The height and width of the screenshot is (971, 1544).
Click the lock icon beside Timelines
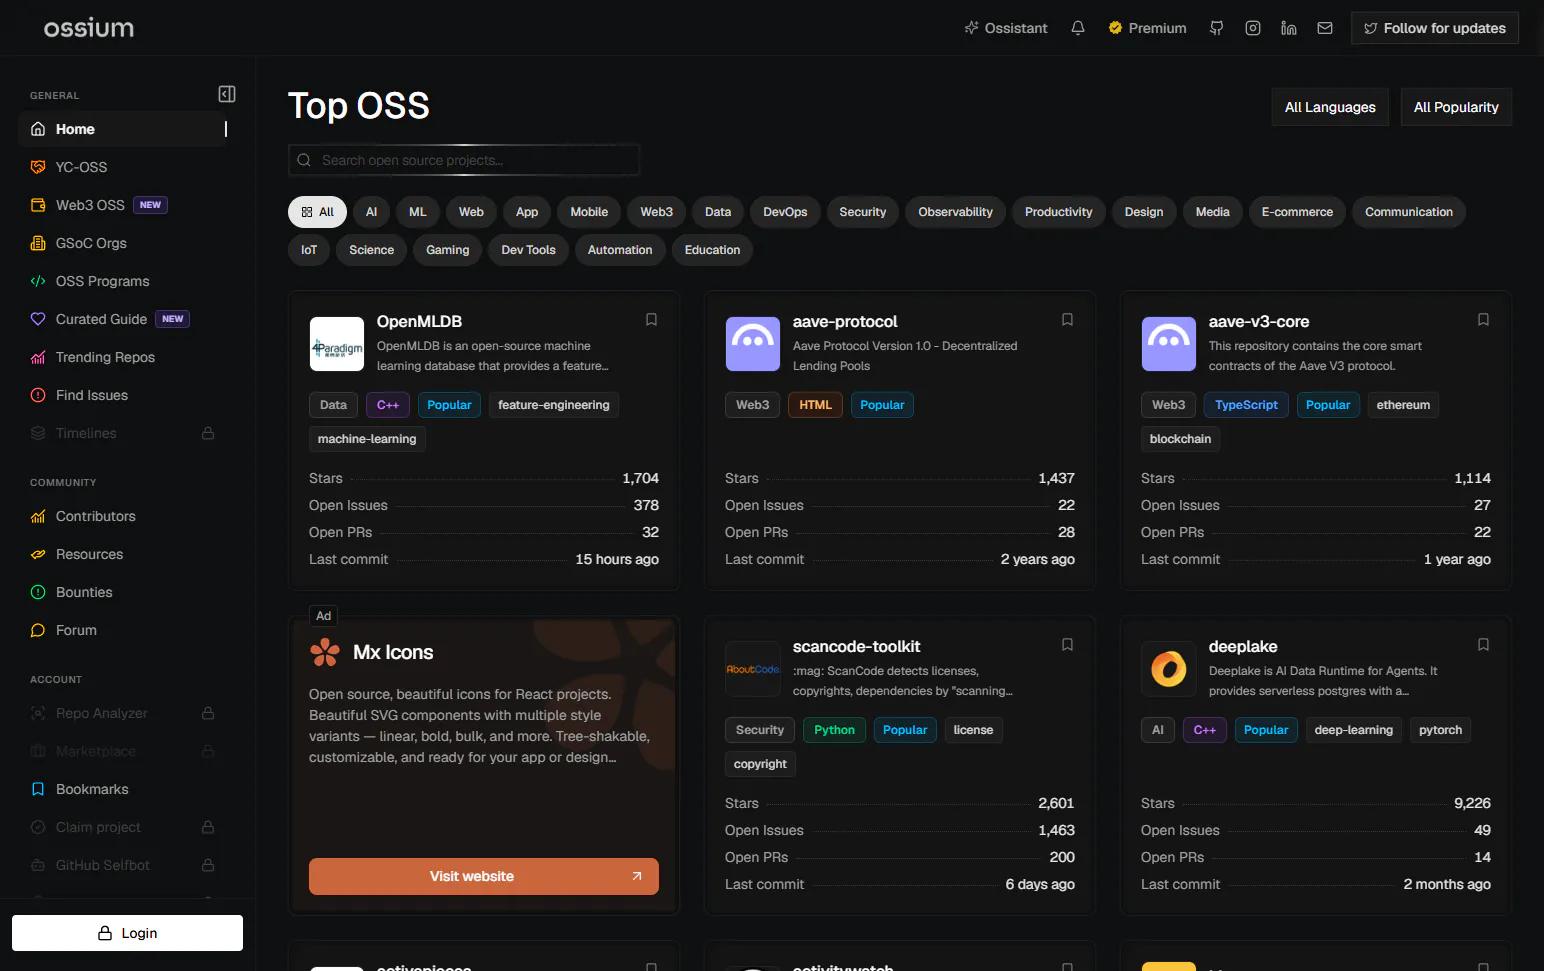coord(208,433)
